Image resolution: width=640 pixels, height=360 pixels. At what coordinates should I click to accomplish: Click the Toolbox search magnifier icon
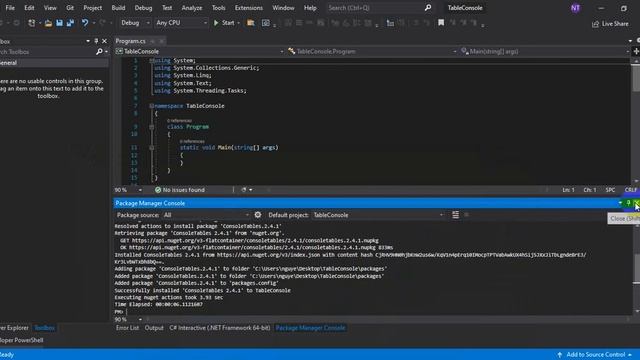click(99, 52)
